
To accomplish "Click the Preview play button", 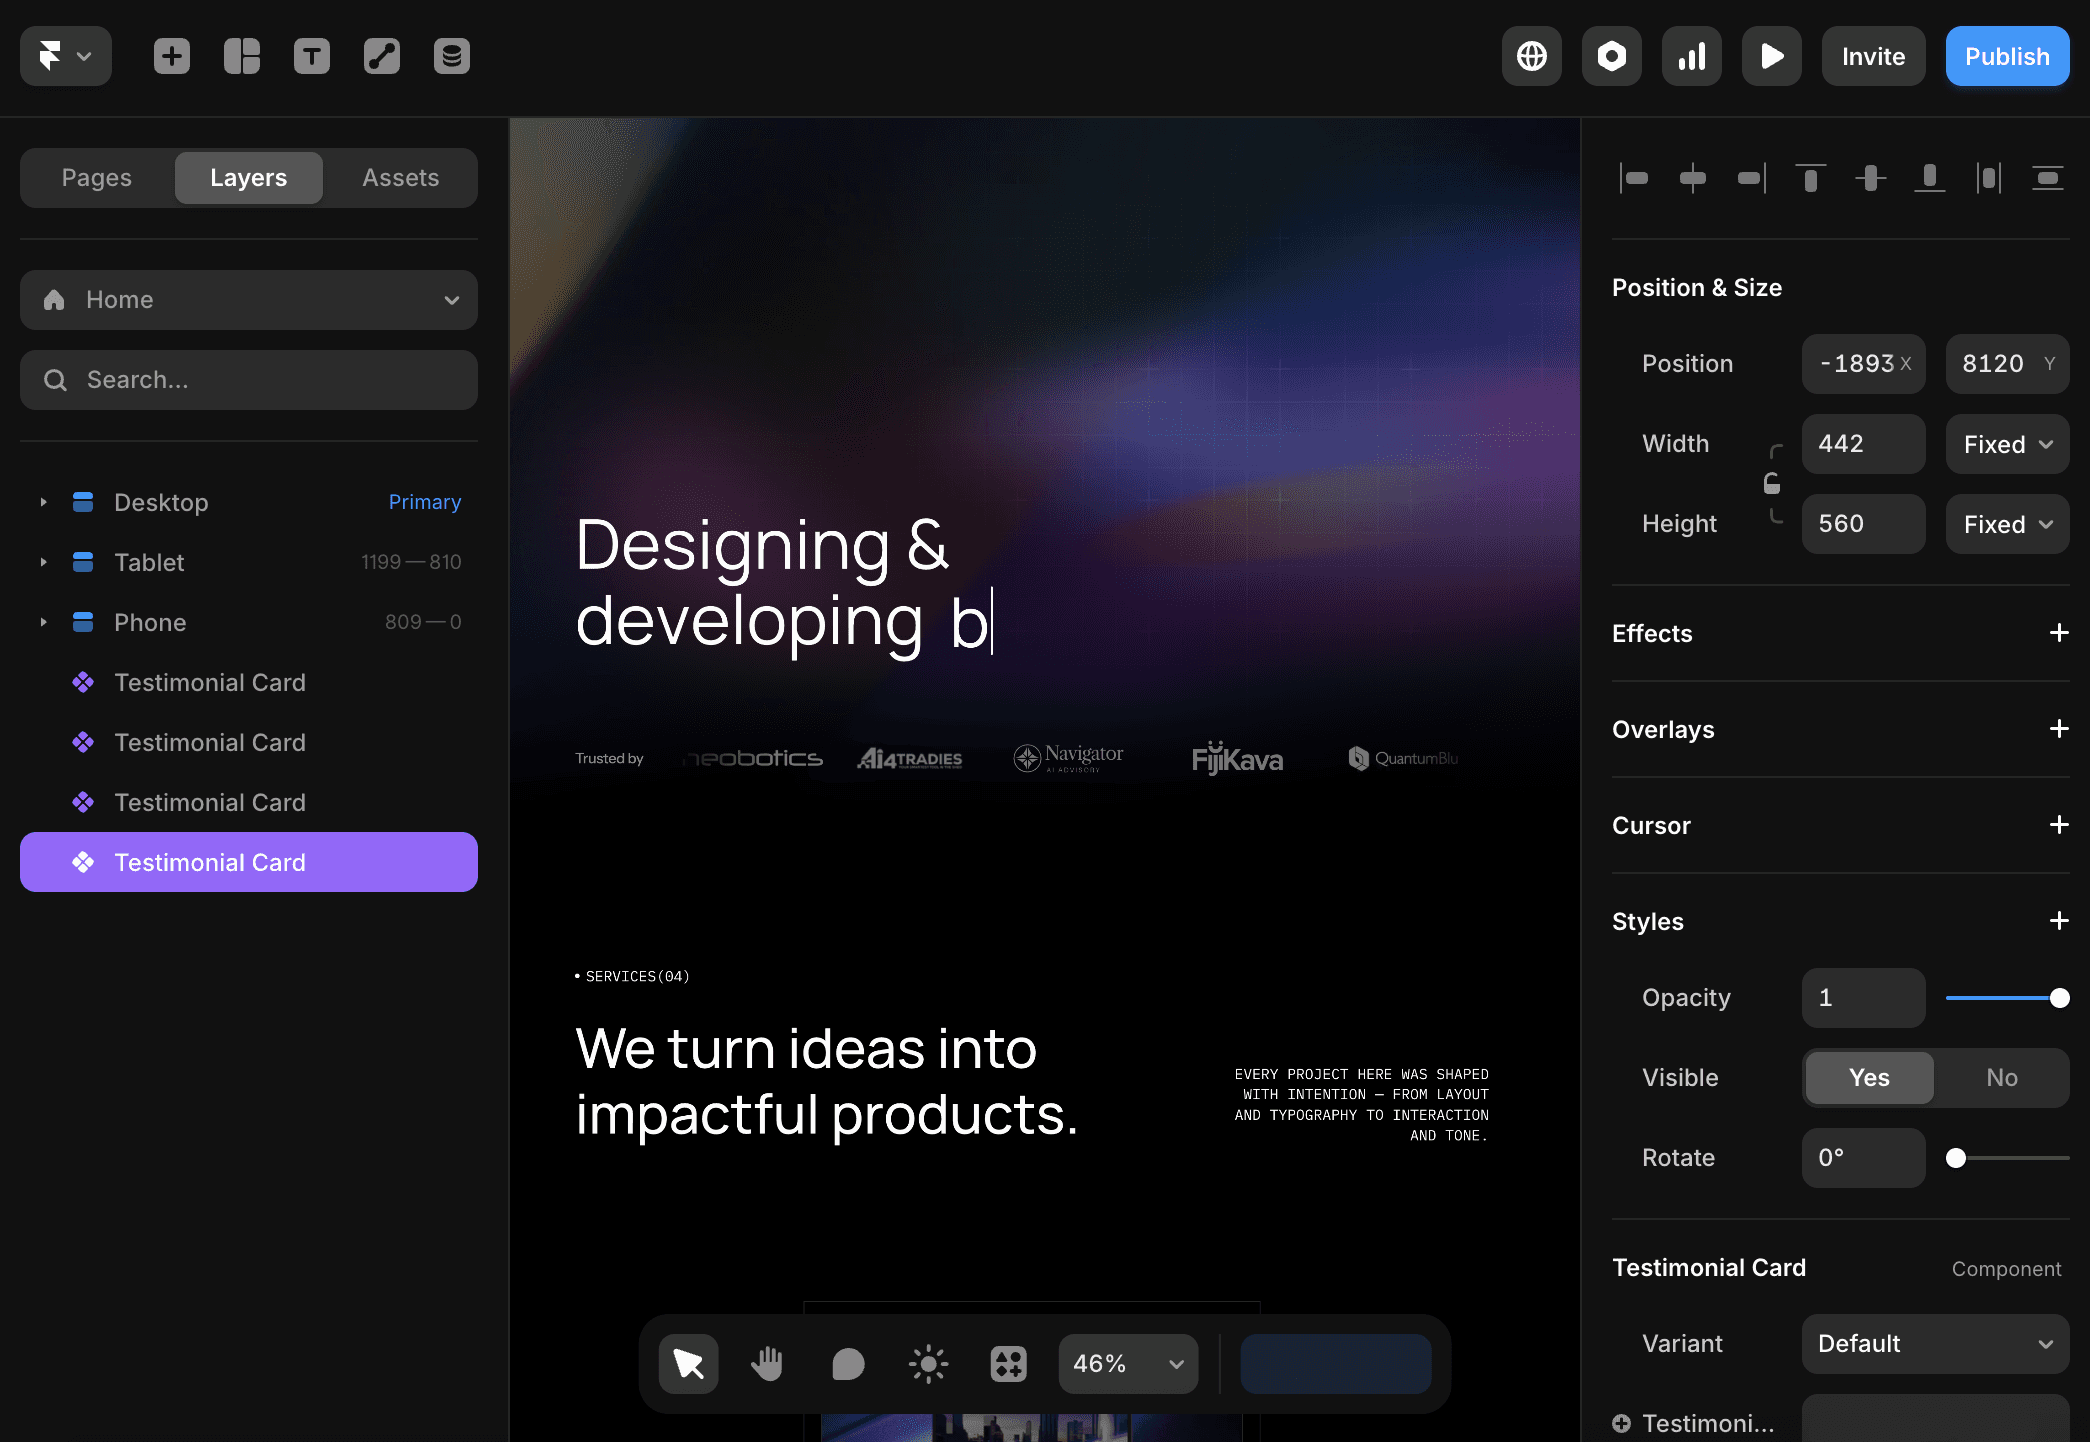I will pos(1772,56).
